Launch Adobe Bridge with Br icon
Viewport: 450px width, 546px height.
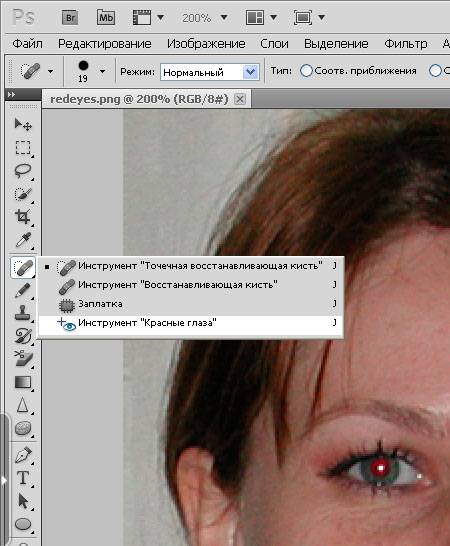[x=70, y=17]
